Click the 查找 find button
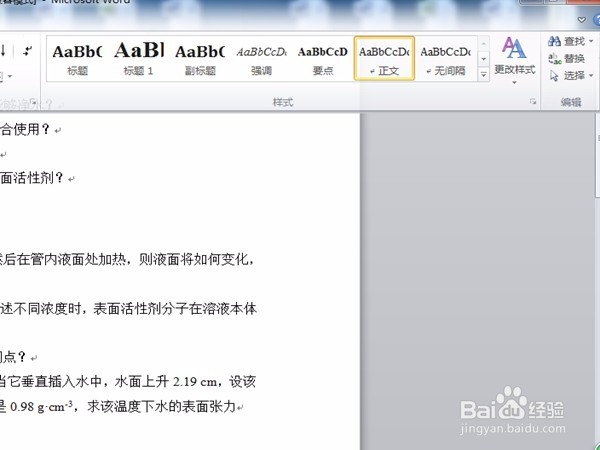The image size is (600, 450). (x=566, y=41)
